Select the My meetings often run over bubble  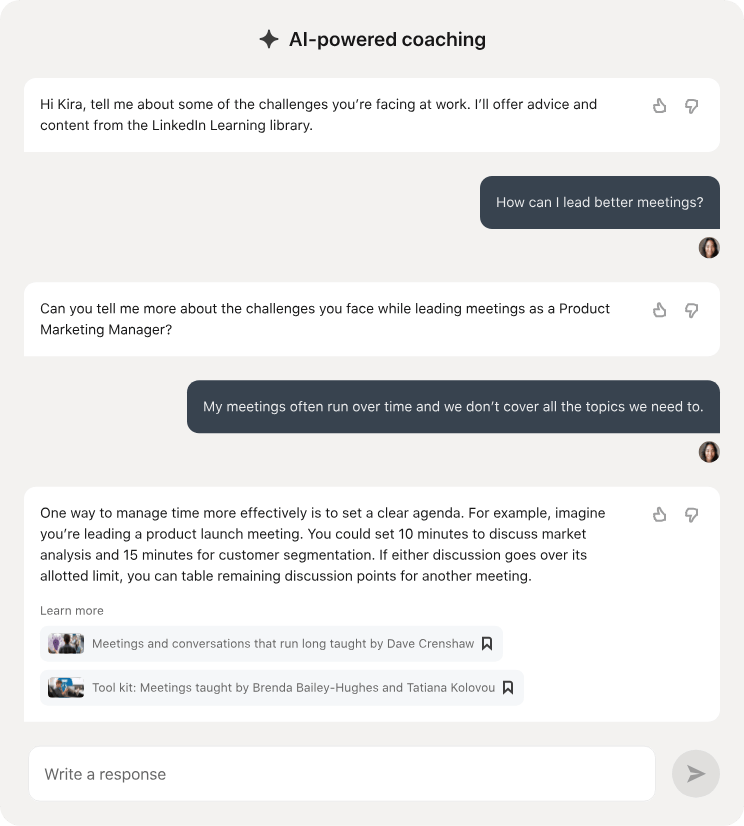pos(453,407)
